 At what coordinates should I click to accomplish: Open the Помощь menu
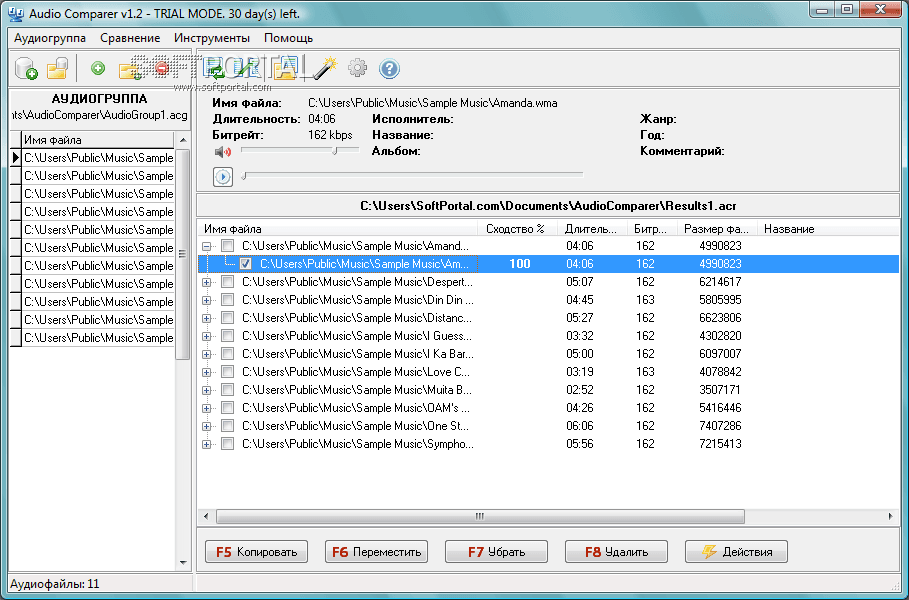[x=288, y=38]
